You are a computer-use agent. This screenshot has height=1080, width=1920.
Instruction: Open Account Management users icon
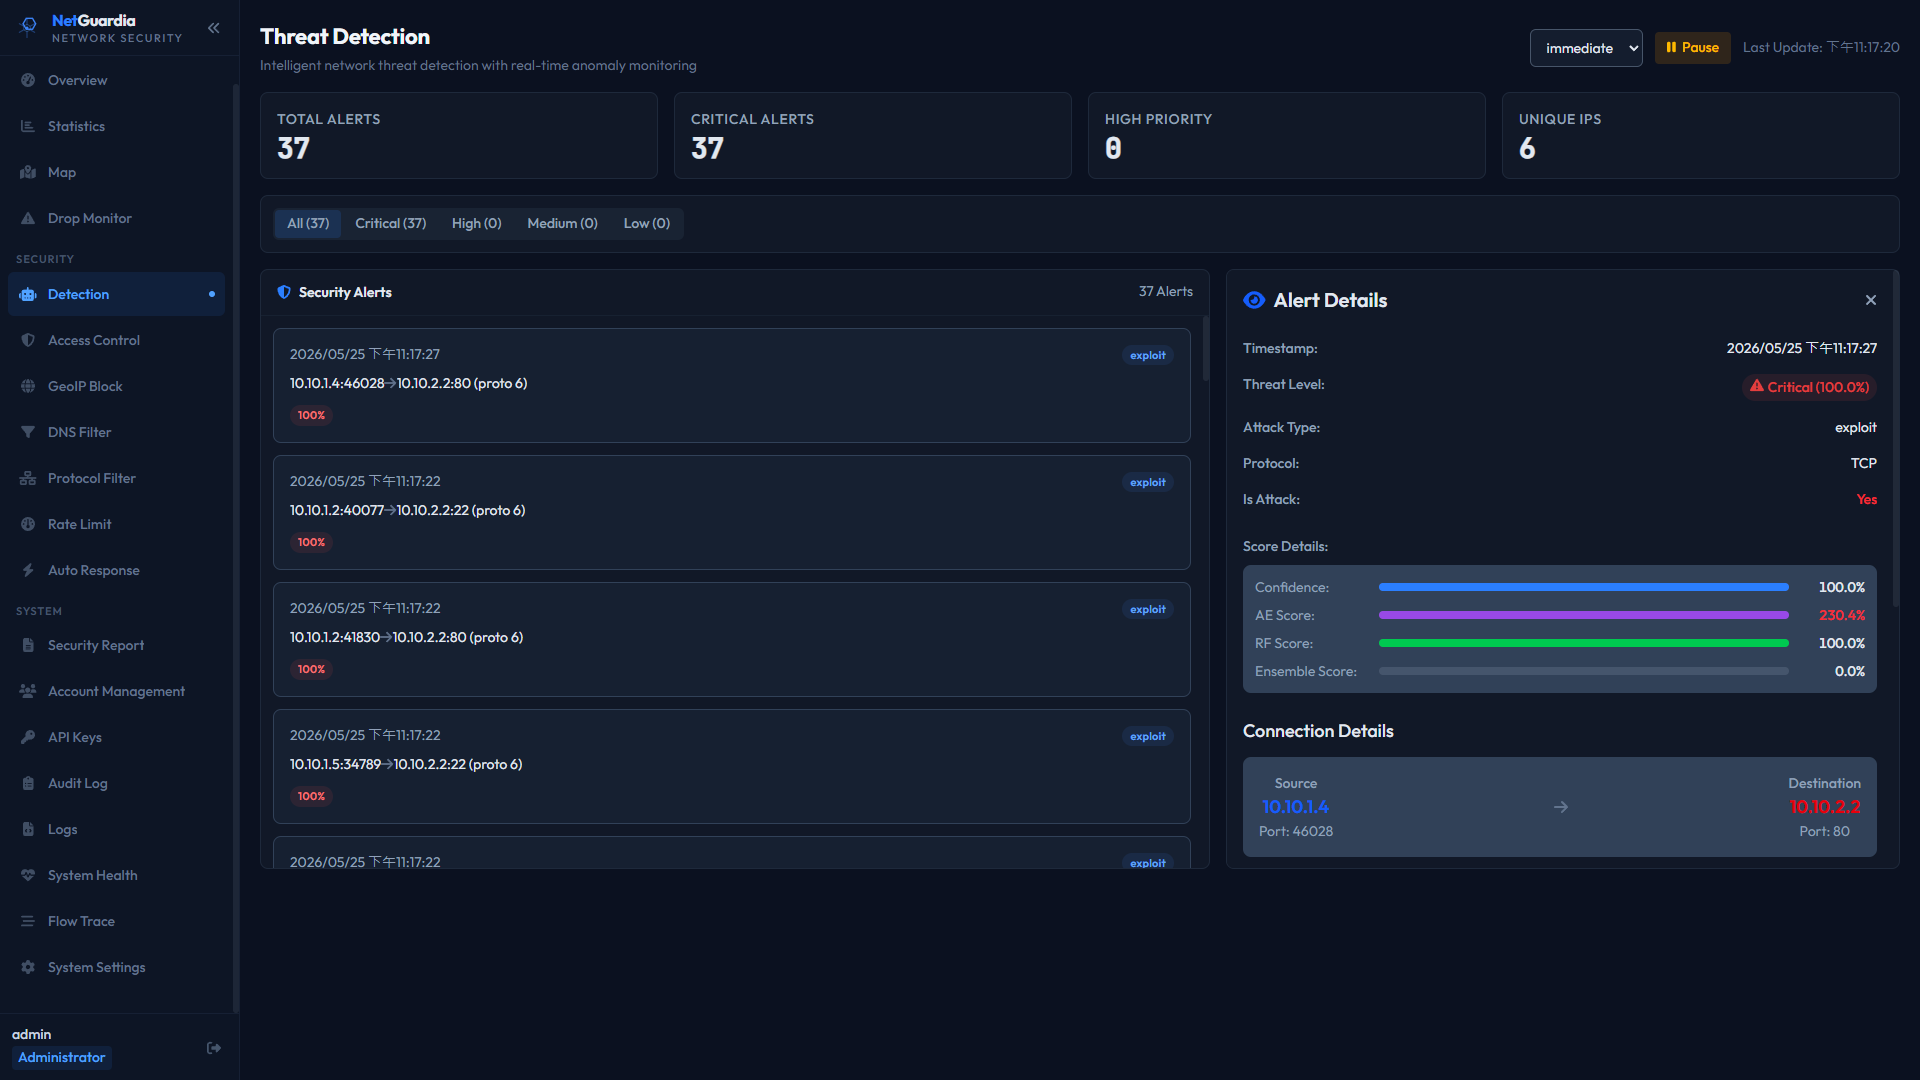[28, 691]
